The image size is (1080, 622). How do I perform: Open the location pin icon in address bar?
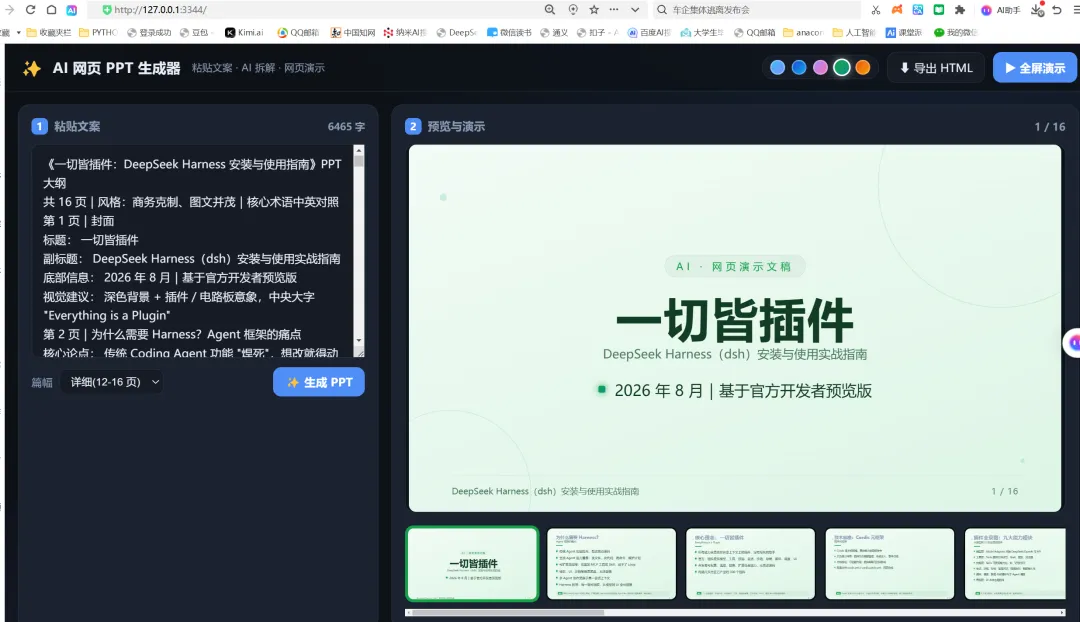(x=573, y=10)
